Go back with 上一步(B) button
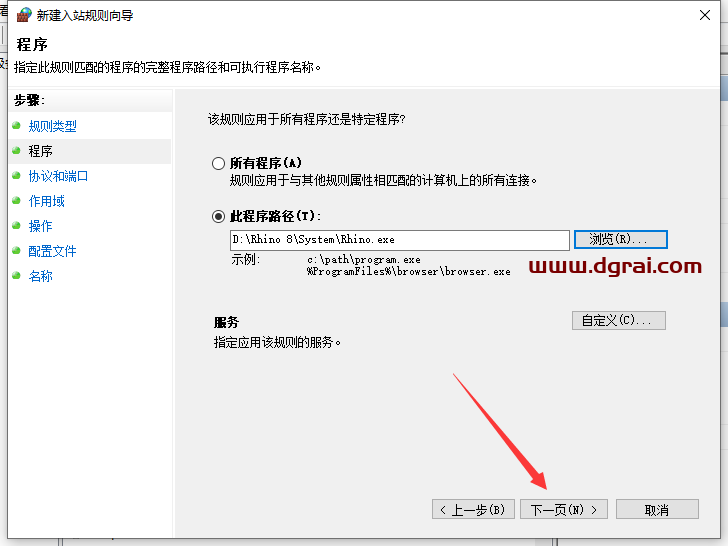 (473, 510)
